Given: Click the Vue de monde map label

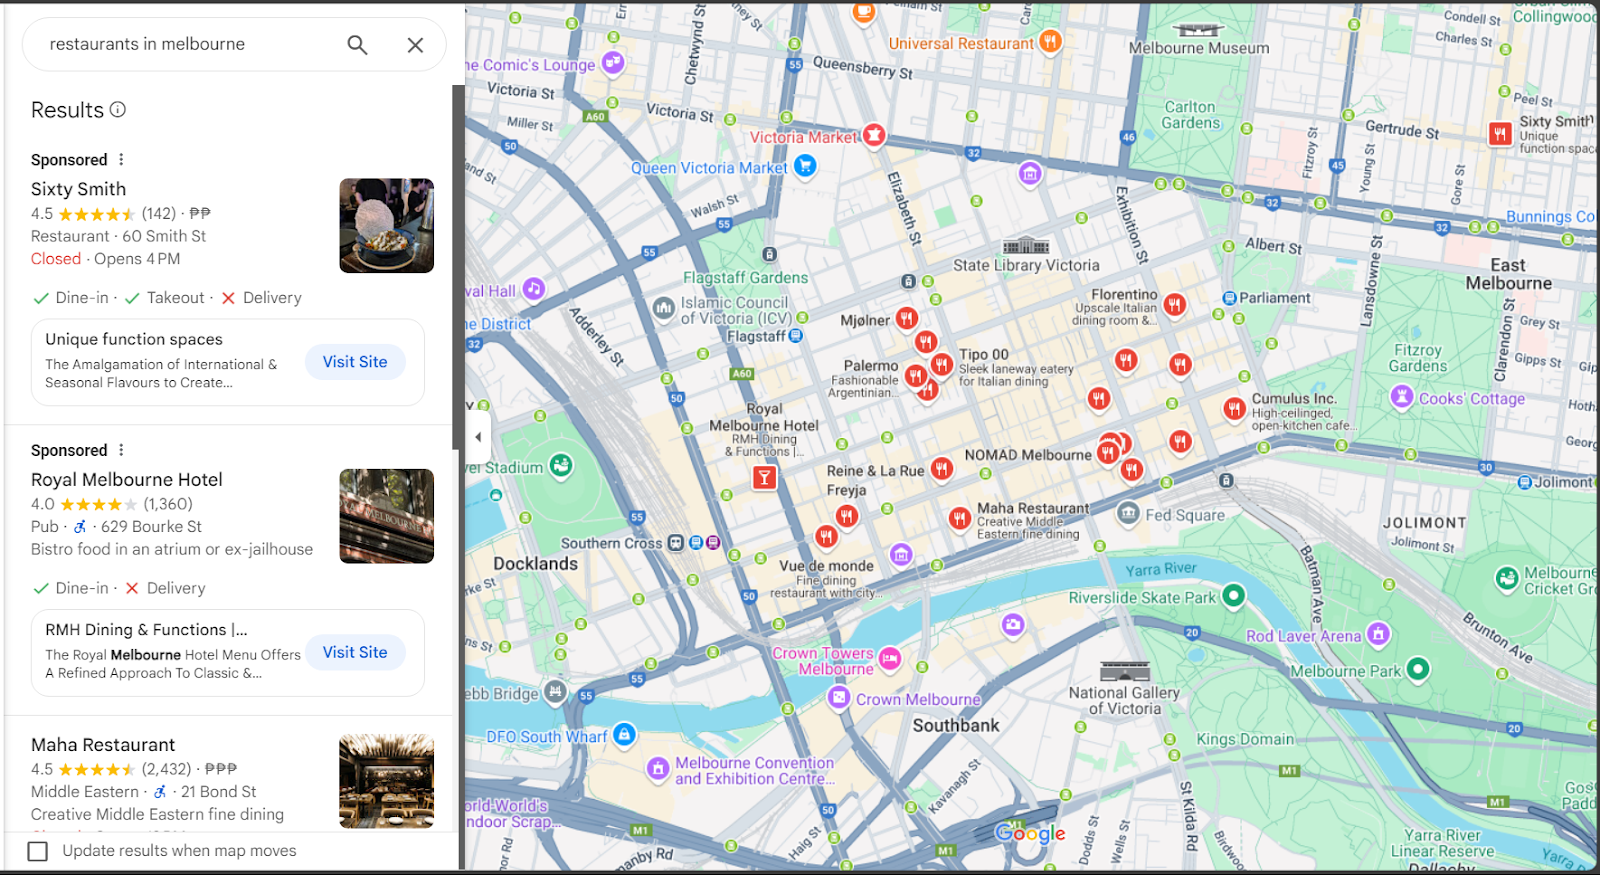Looking at the screenshot, I should [827, 566].
